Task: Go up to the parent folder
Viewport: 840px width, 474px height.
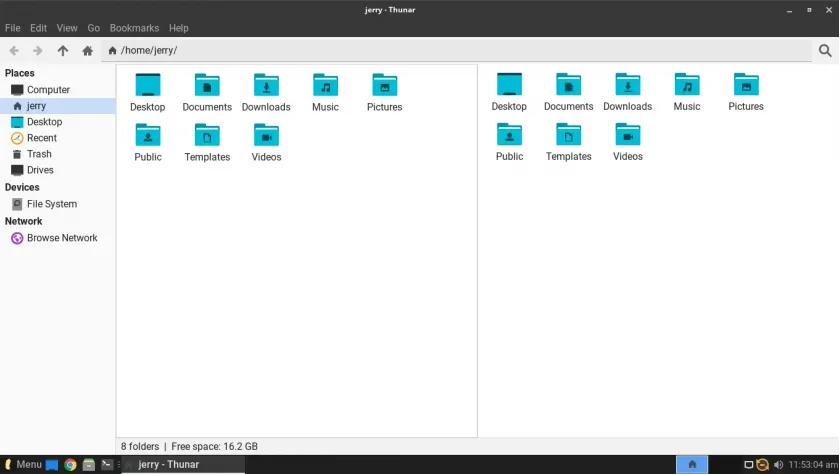Action: point(63,50)
